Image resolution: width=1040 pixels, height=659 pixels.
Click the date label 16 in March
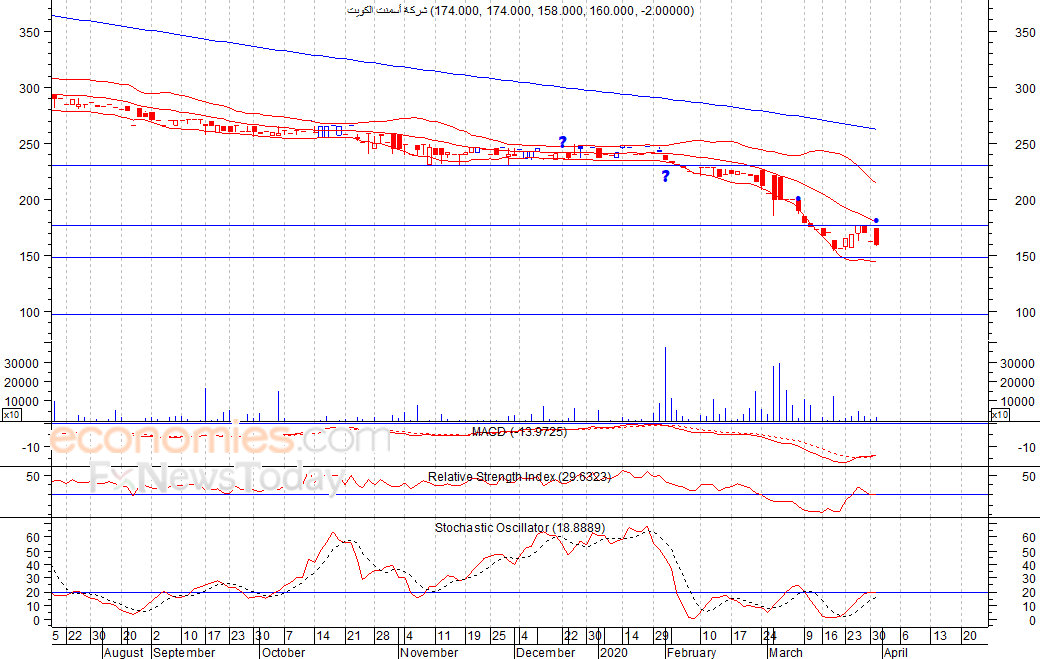click(x=831, y=636)
